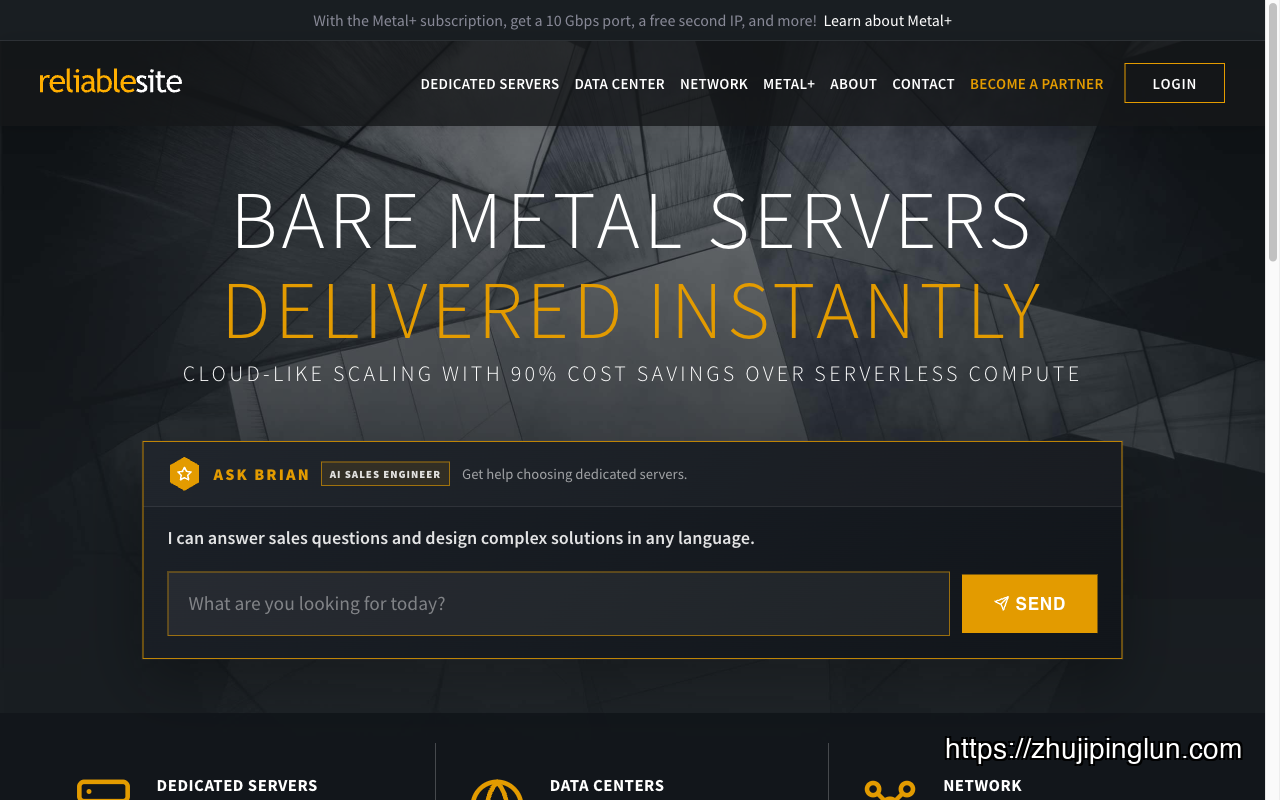Click the Dedicated Servers section heading
1280x800 pixels.
click(x=237, y=786)
